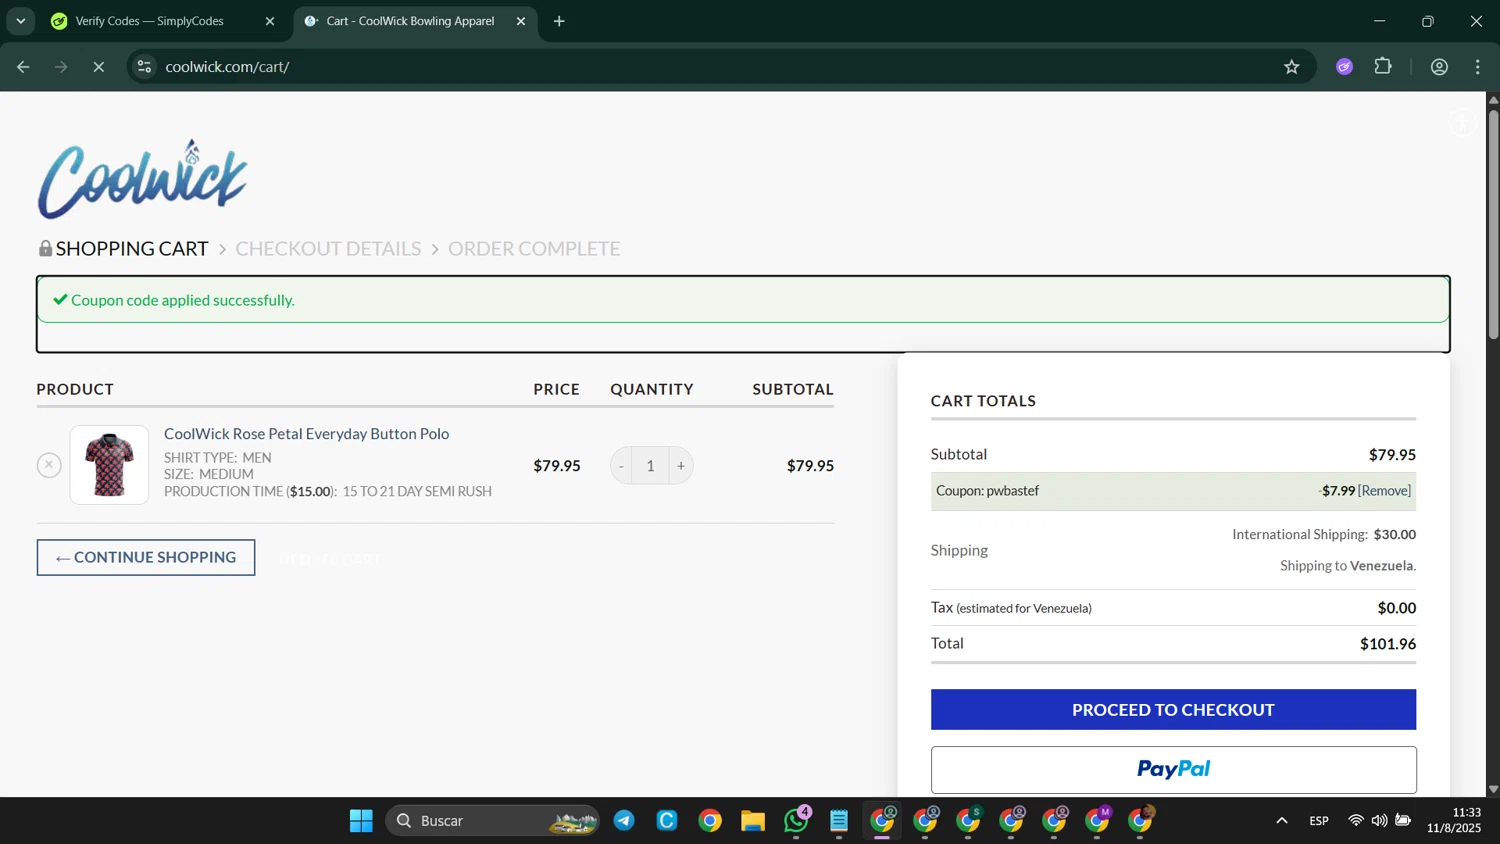1500x844 pixels.
Task: Click the $101.96 total amount
Action: [x=1387, y=644]
